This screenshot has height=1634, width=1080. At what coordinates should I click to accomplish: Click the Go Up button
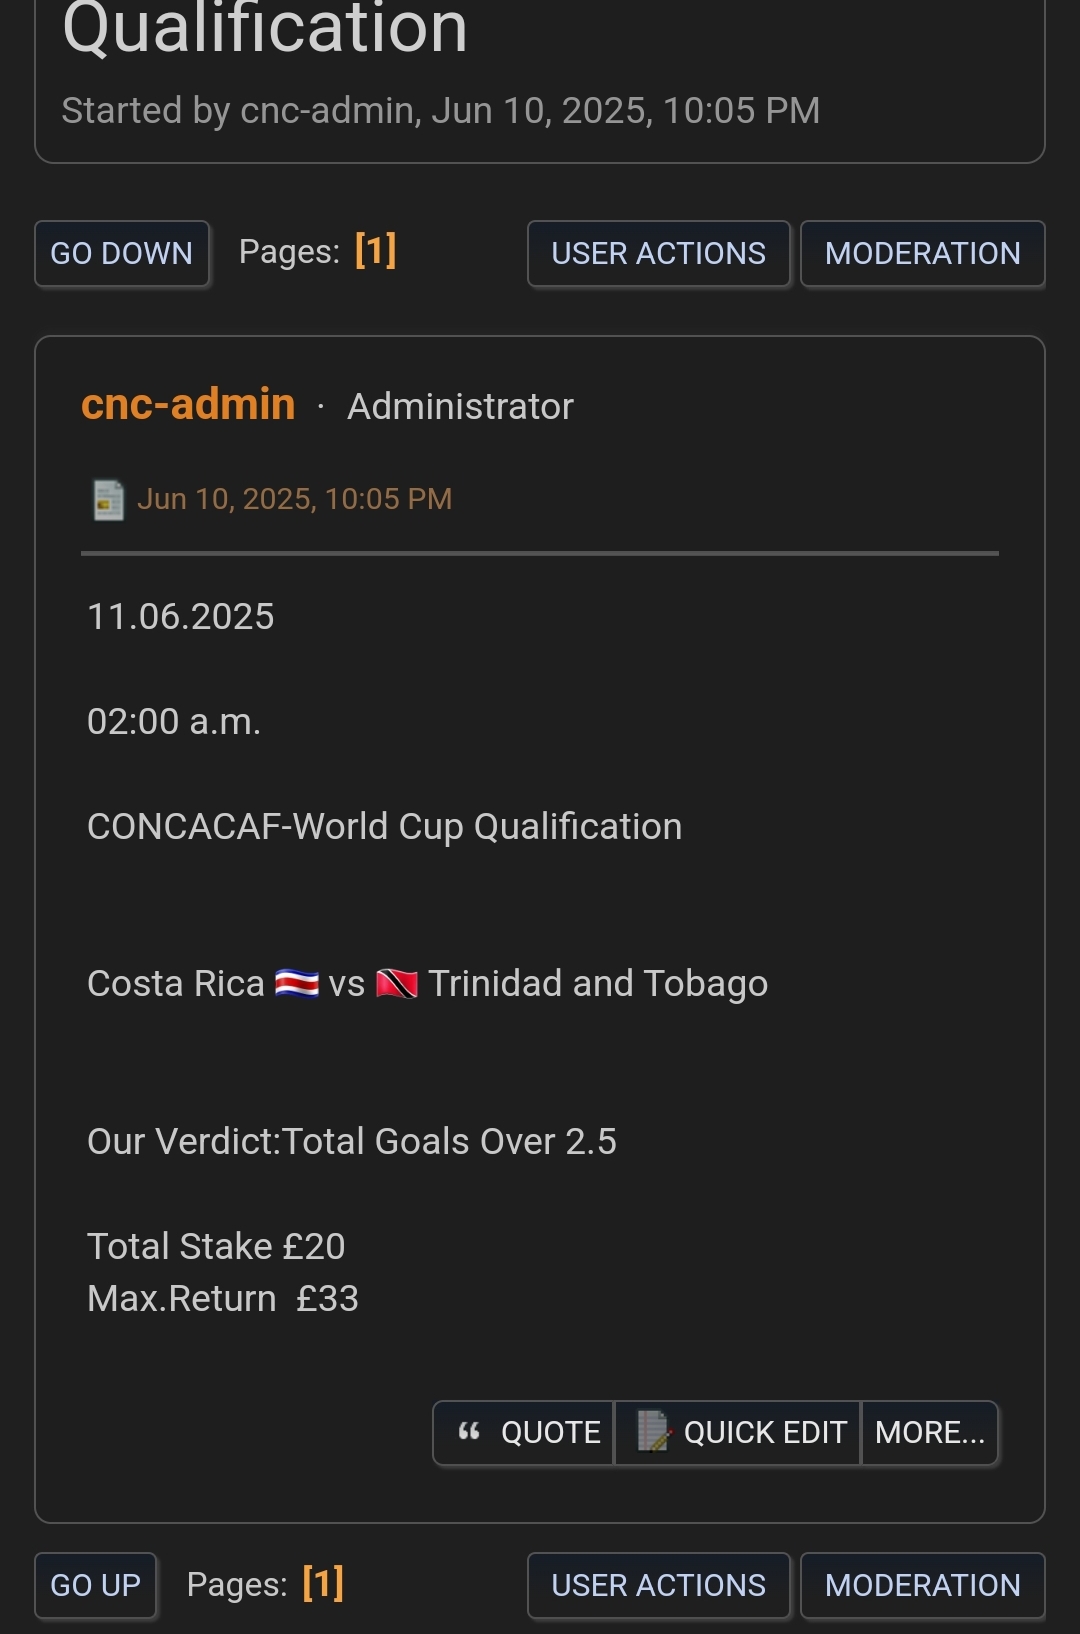pos(96,1586)
